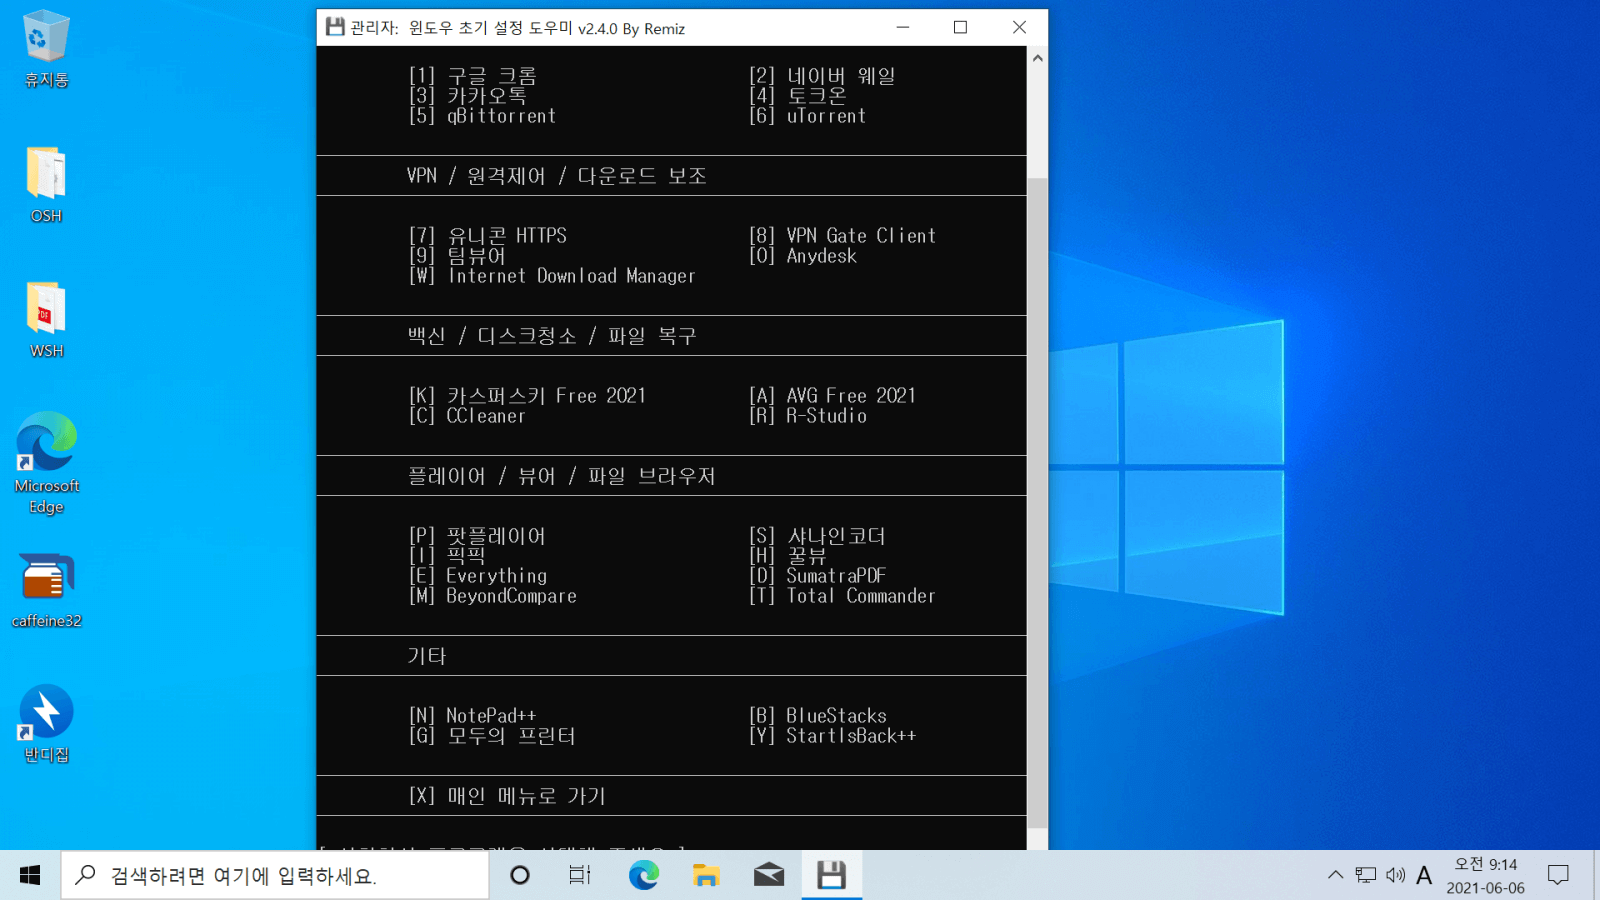Viewport: 1600px width, 900px height.
Task: Click the [4] 토크온 entry
Action: click(x=797, y=96)
